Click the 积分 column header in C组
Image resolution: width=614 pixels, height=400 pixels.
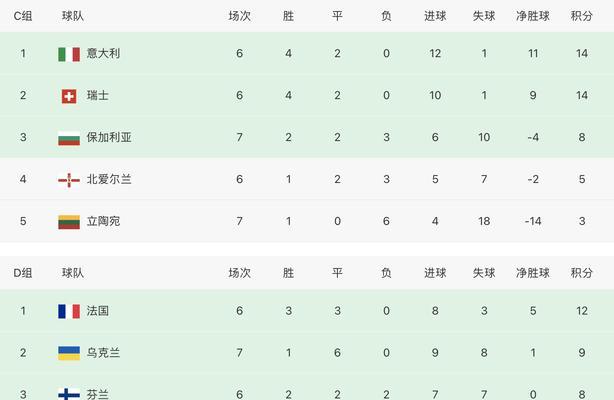click(581, 16)
